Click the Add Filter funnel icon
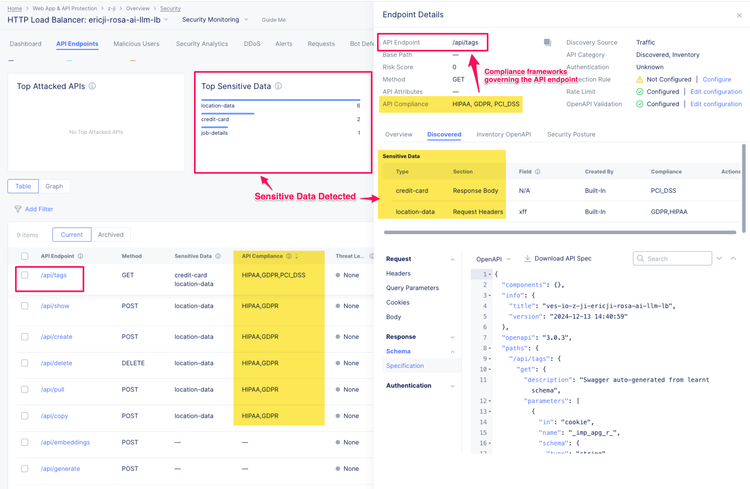750x489 pixels. (x=18, y=209)
